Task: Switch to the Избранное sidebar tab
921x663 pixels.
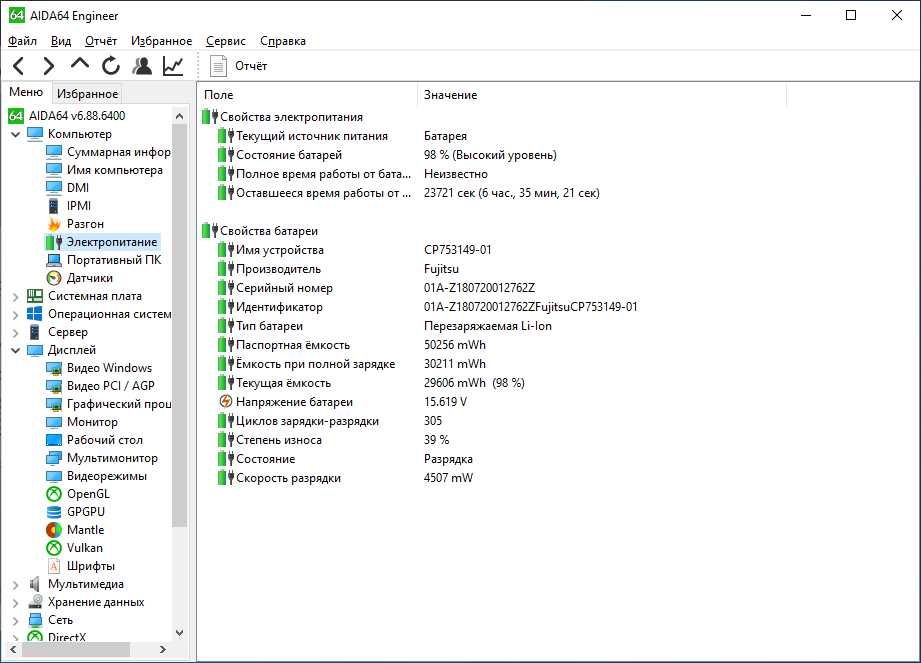Action: [x=88, y=93]
